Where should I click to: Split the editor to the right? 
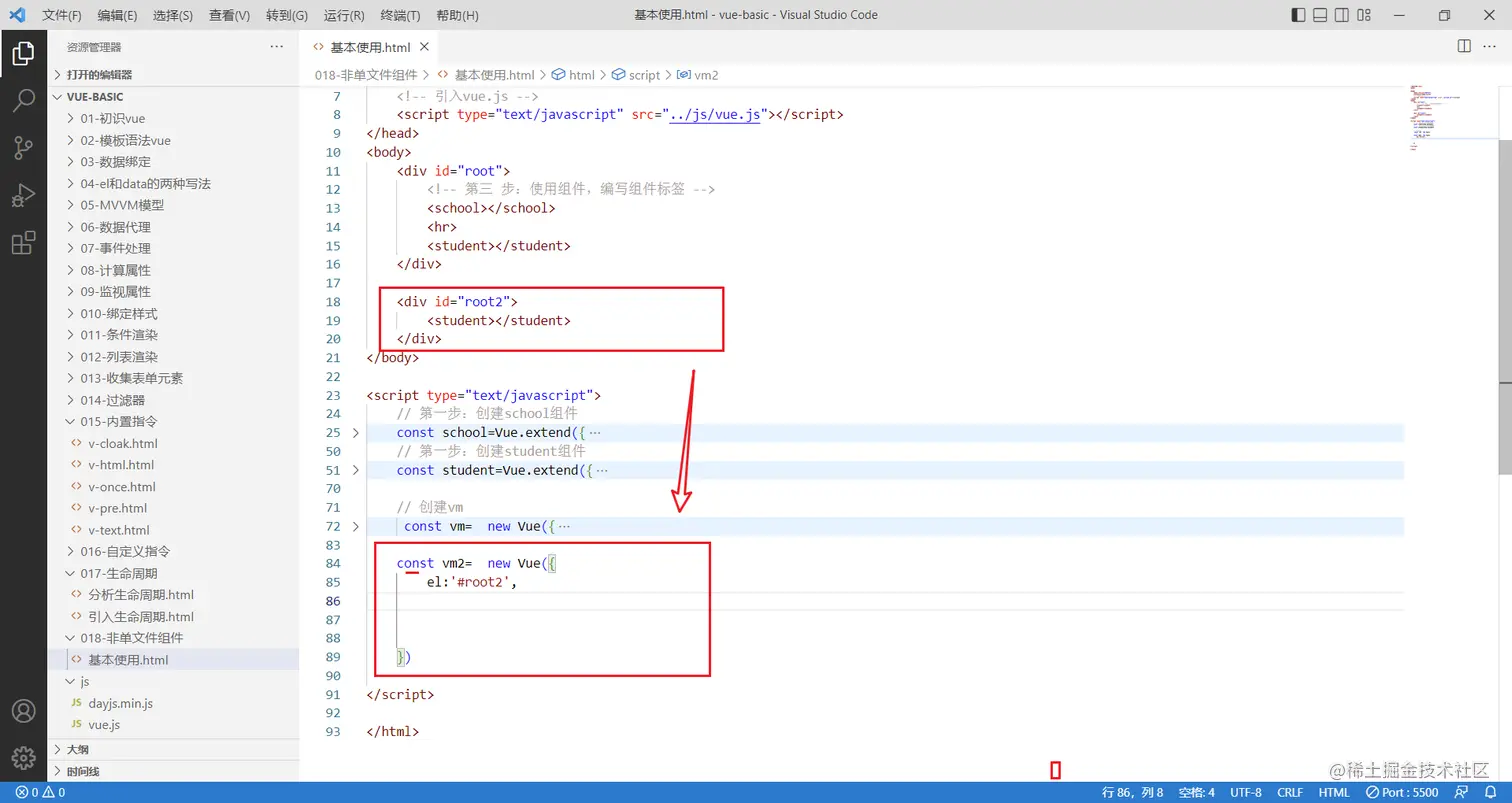(x=1464, y=46)
